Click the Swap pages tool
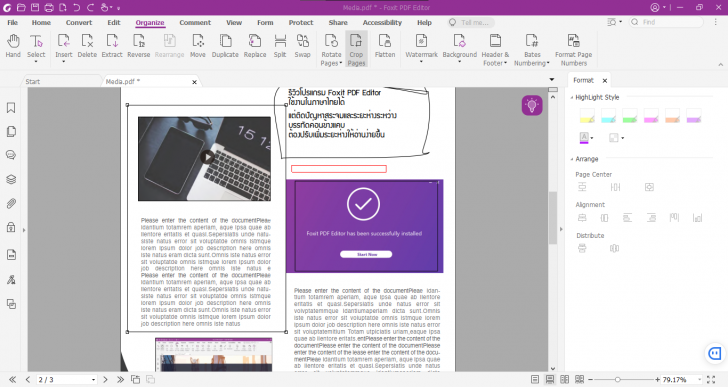 click(302, 46)
